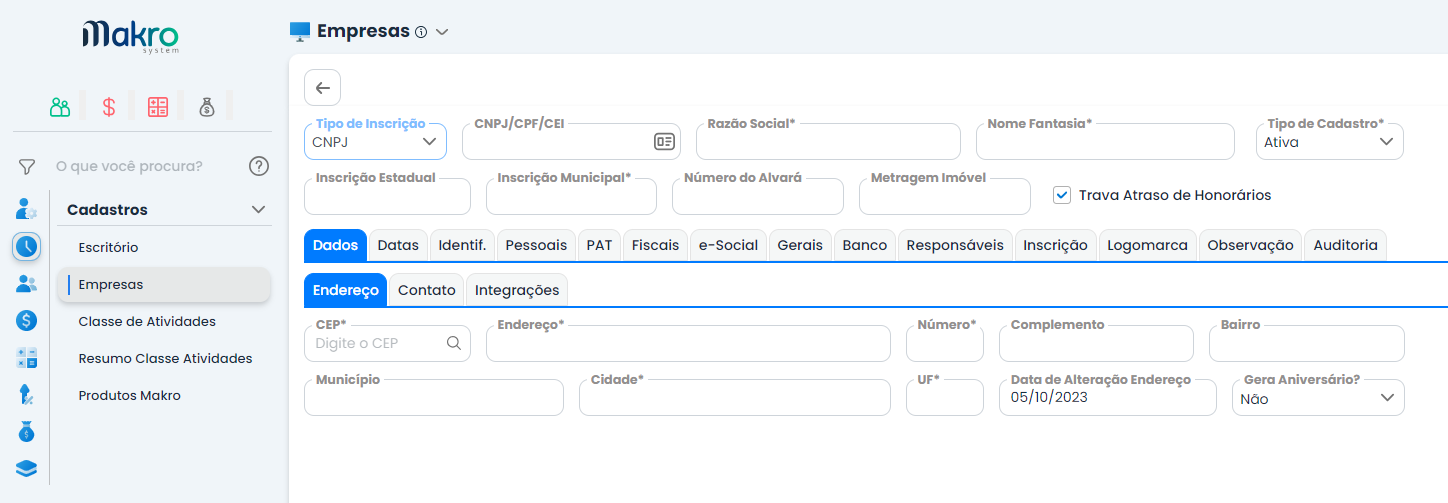Switch to the Datas tab
The image size is (1448, 503).
tap(398, 245)
